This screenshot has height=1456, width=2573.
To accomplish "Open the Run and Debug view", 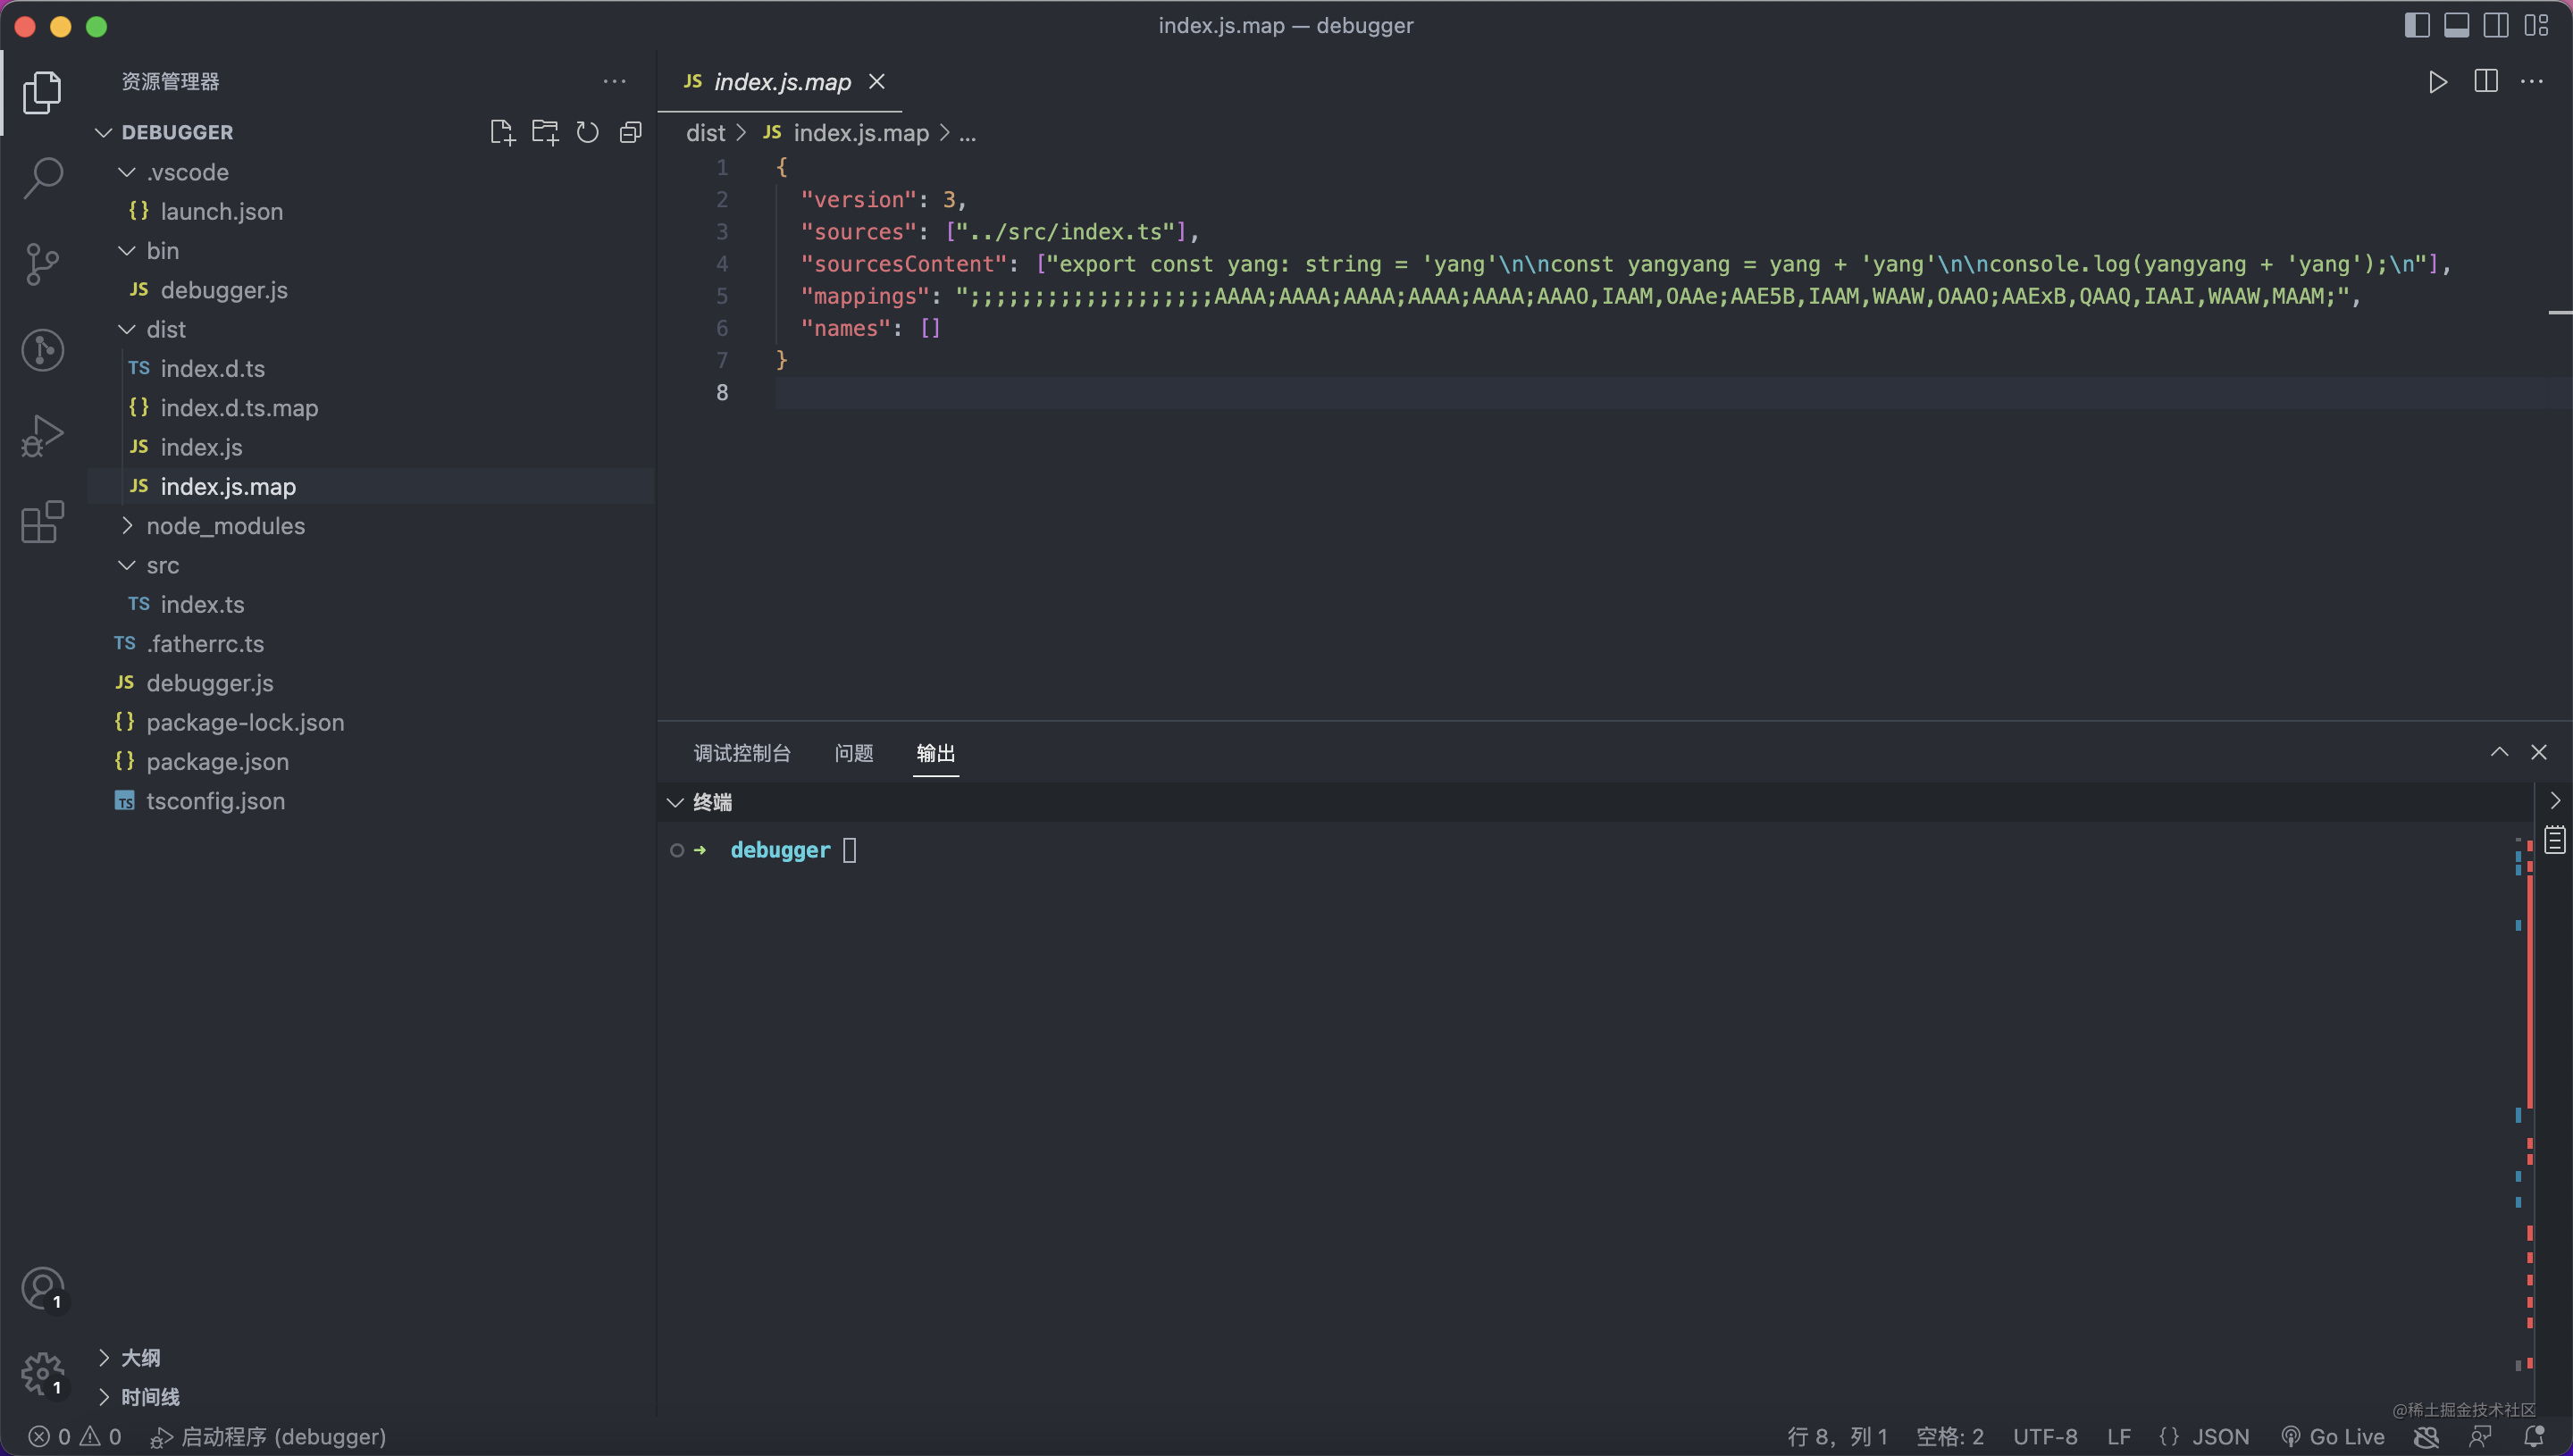I will pyautogui.click(x=43, y=436).
